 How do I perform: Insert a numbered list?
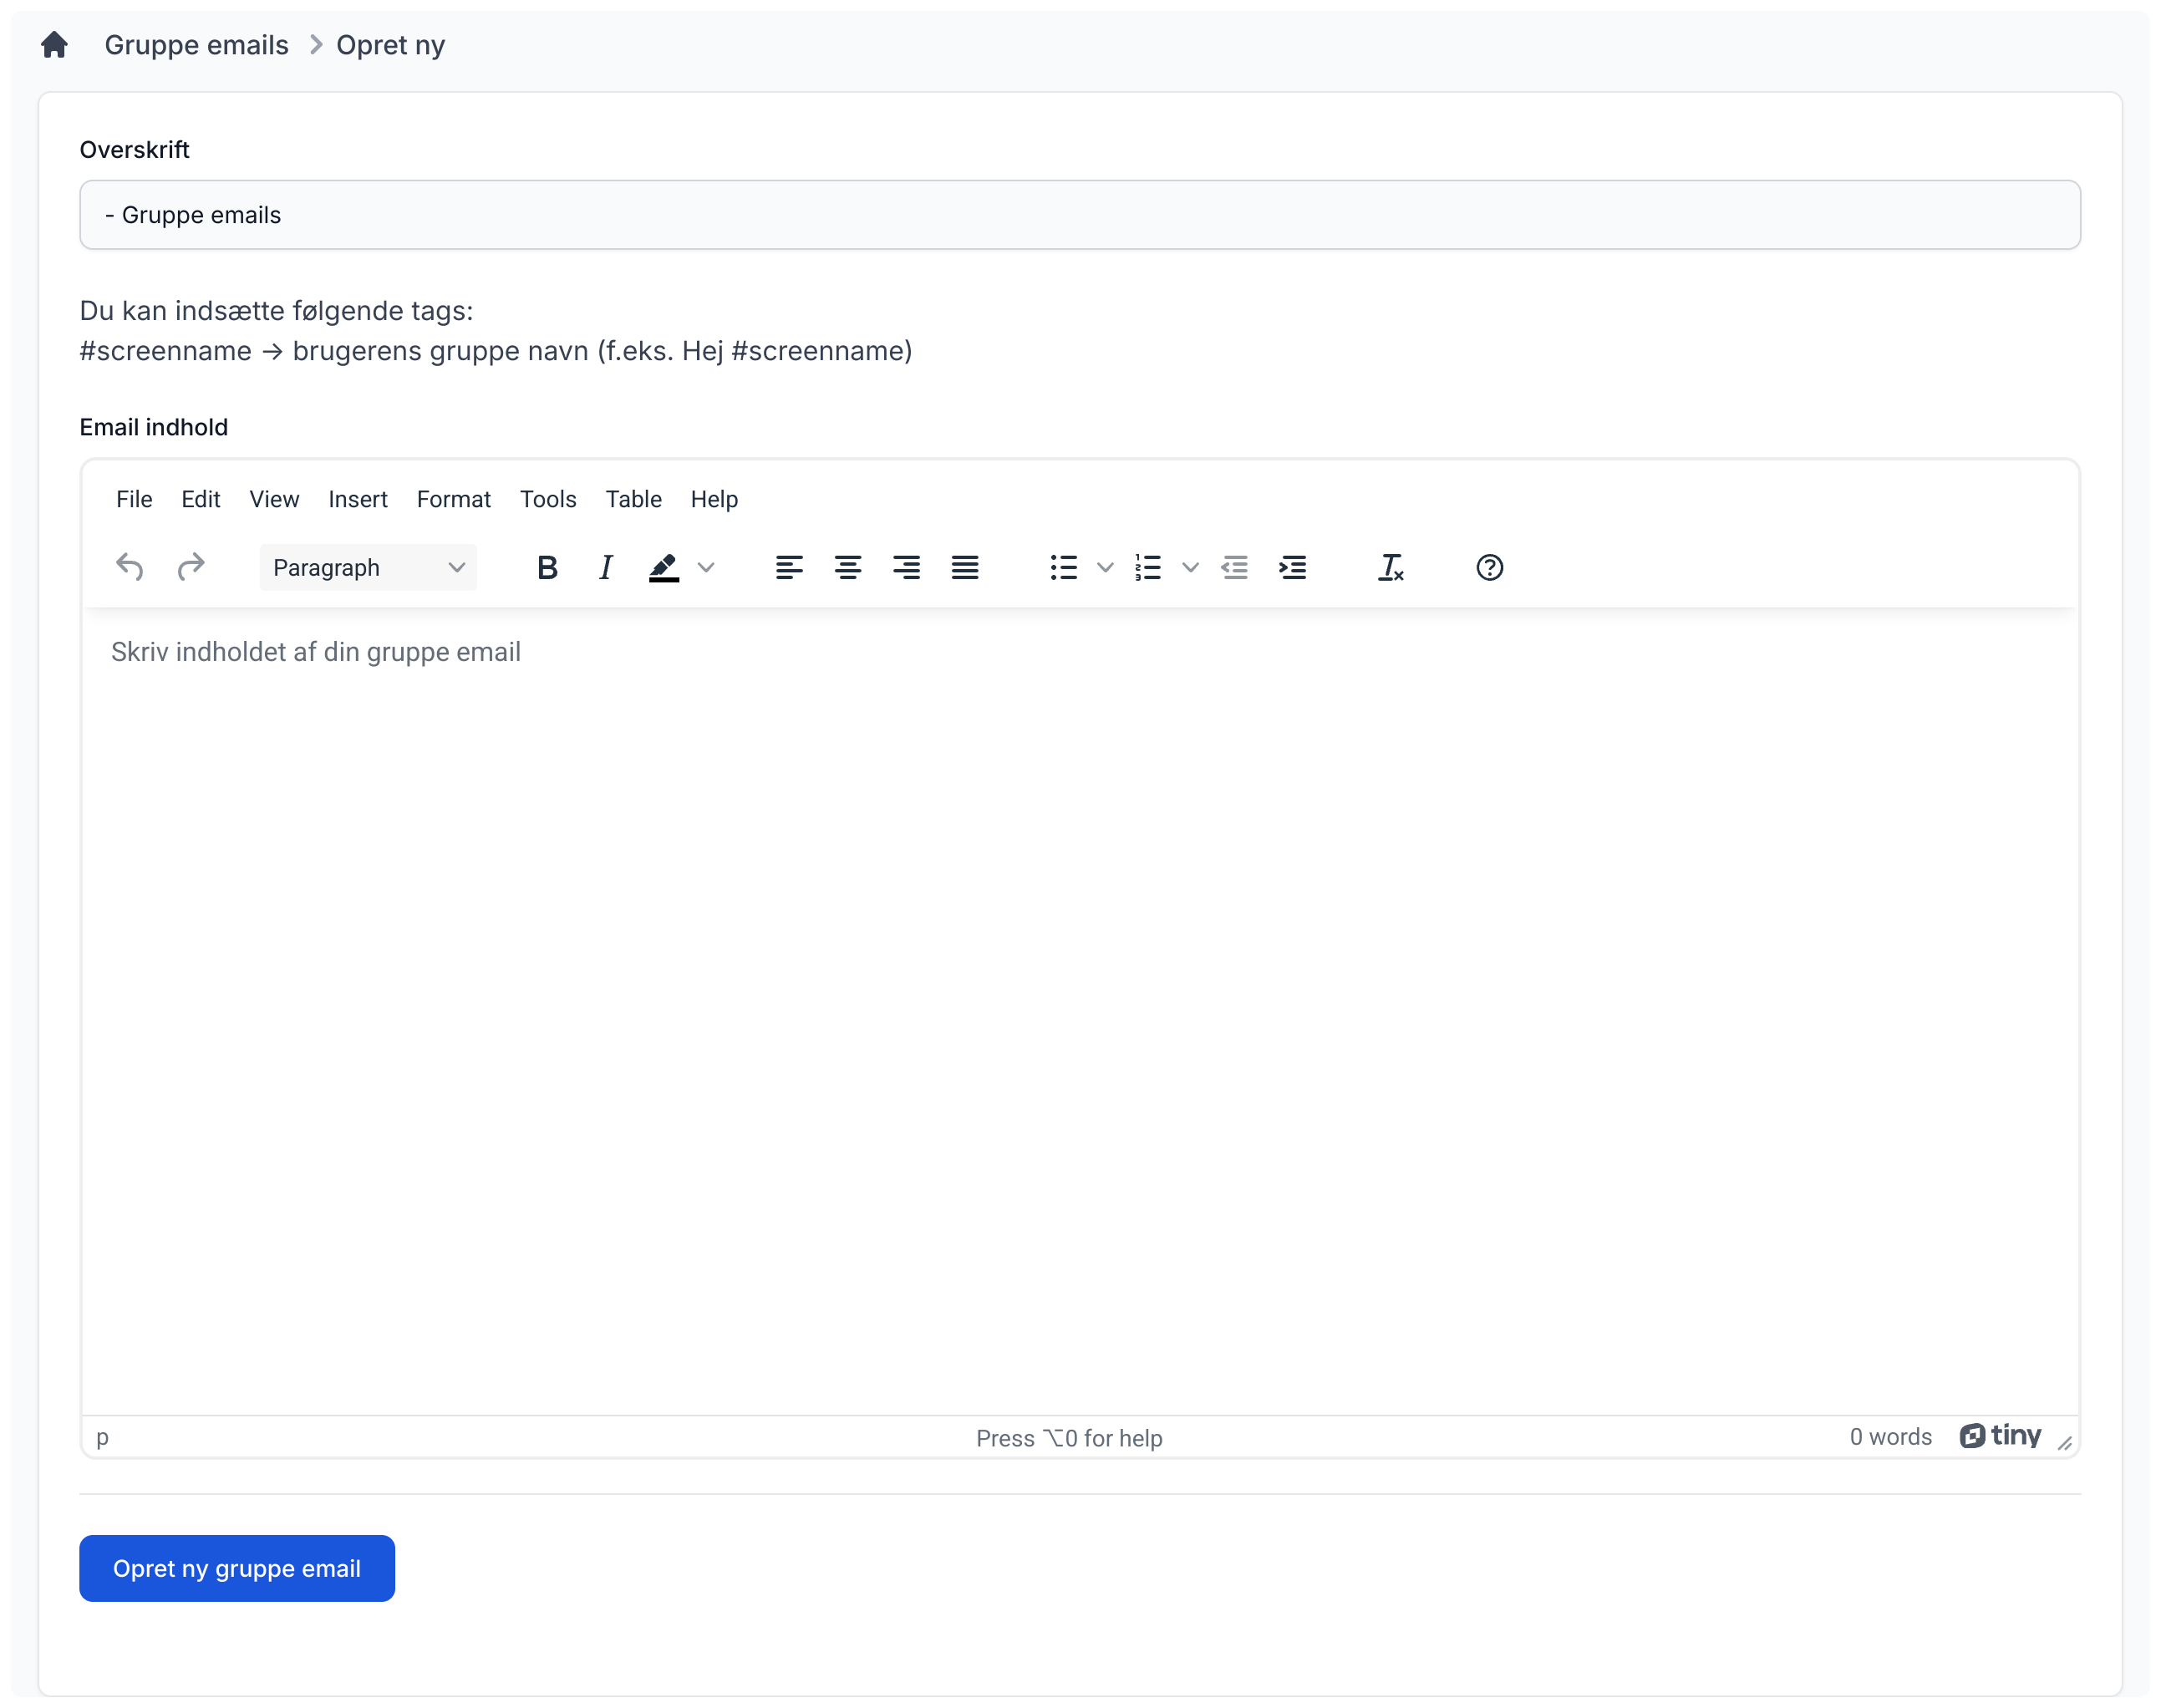1147,567
